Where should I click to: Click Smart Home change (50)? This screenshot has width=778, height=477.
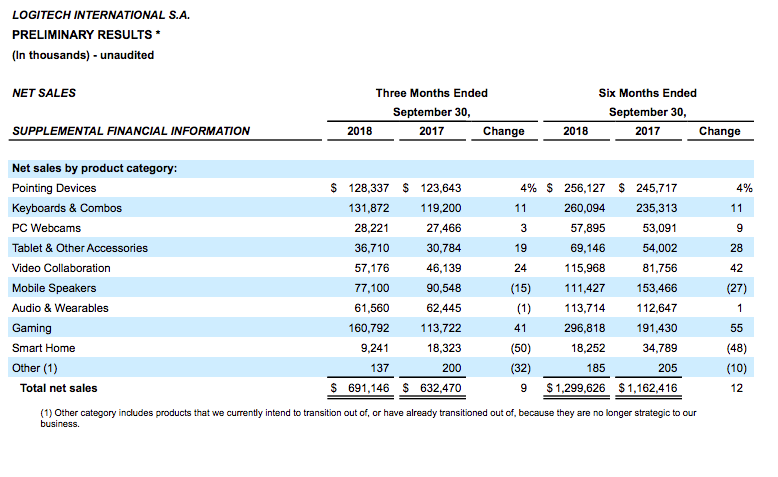(x=520, y=348)
